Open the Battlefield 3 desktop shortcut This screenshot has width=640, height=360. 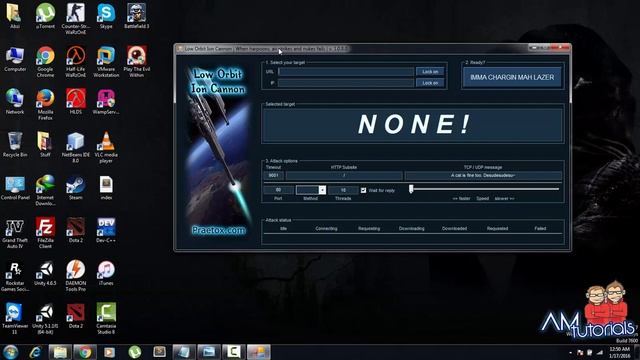pyautogui.click(x=136, y=16)
